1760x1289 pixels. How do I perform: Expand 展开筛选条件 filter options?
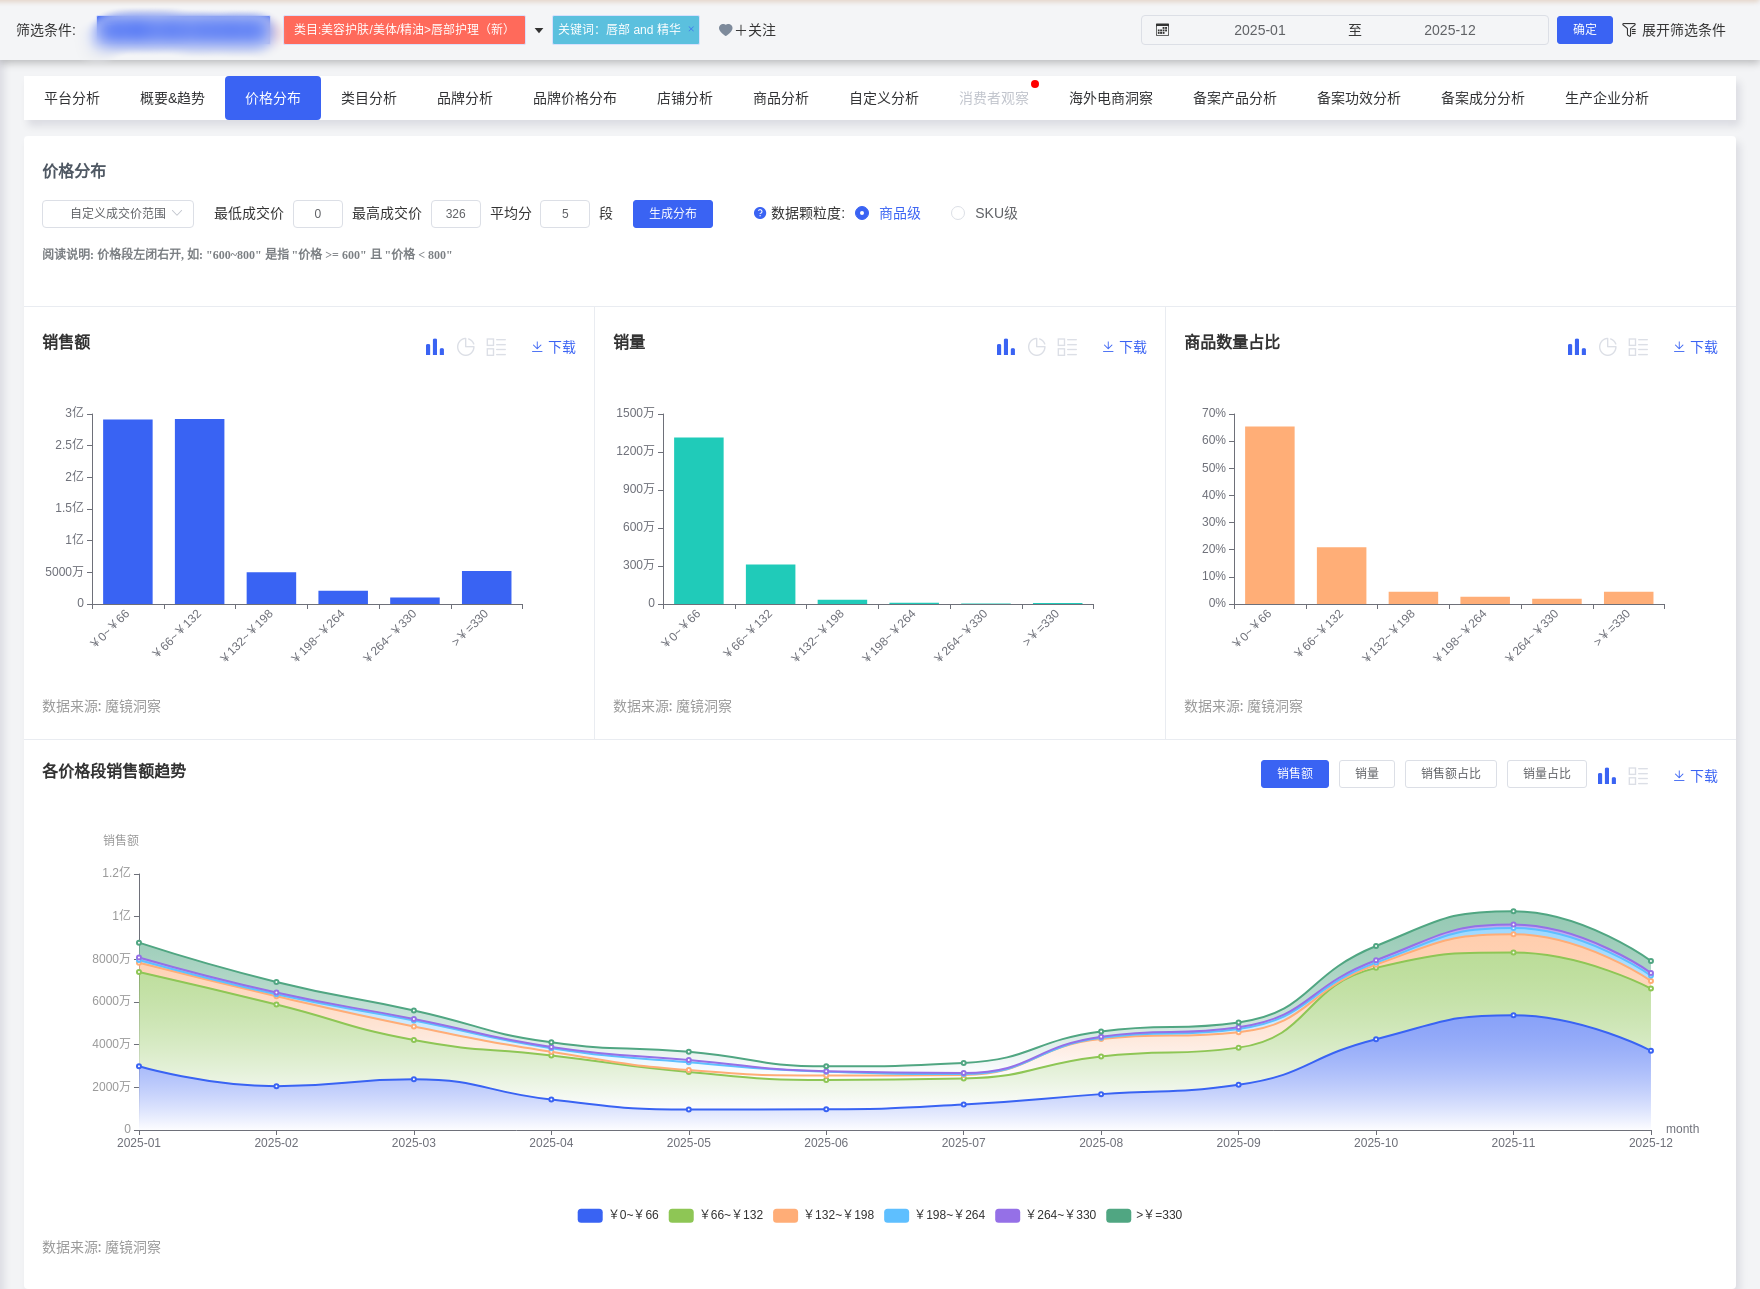pyautogui.click(x=1674, y=30)
